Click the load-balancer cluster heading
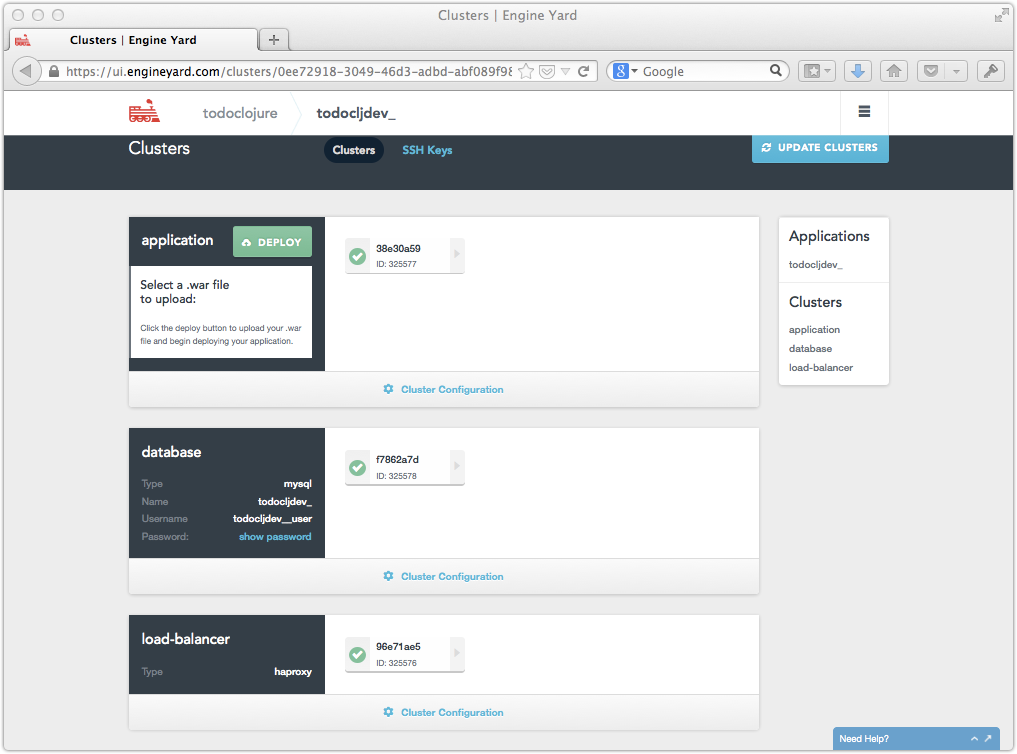 (x=185, y=639)
